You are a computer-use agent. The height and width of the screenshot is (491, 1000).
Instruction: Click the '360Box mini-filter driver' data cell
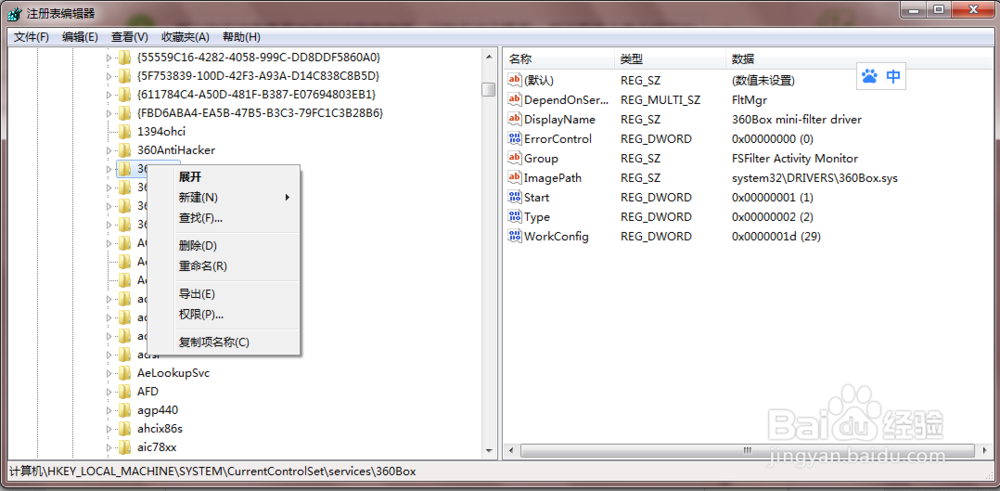pyautogui.click(x=797, y=119)
